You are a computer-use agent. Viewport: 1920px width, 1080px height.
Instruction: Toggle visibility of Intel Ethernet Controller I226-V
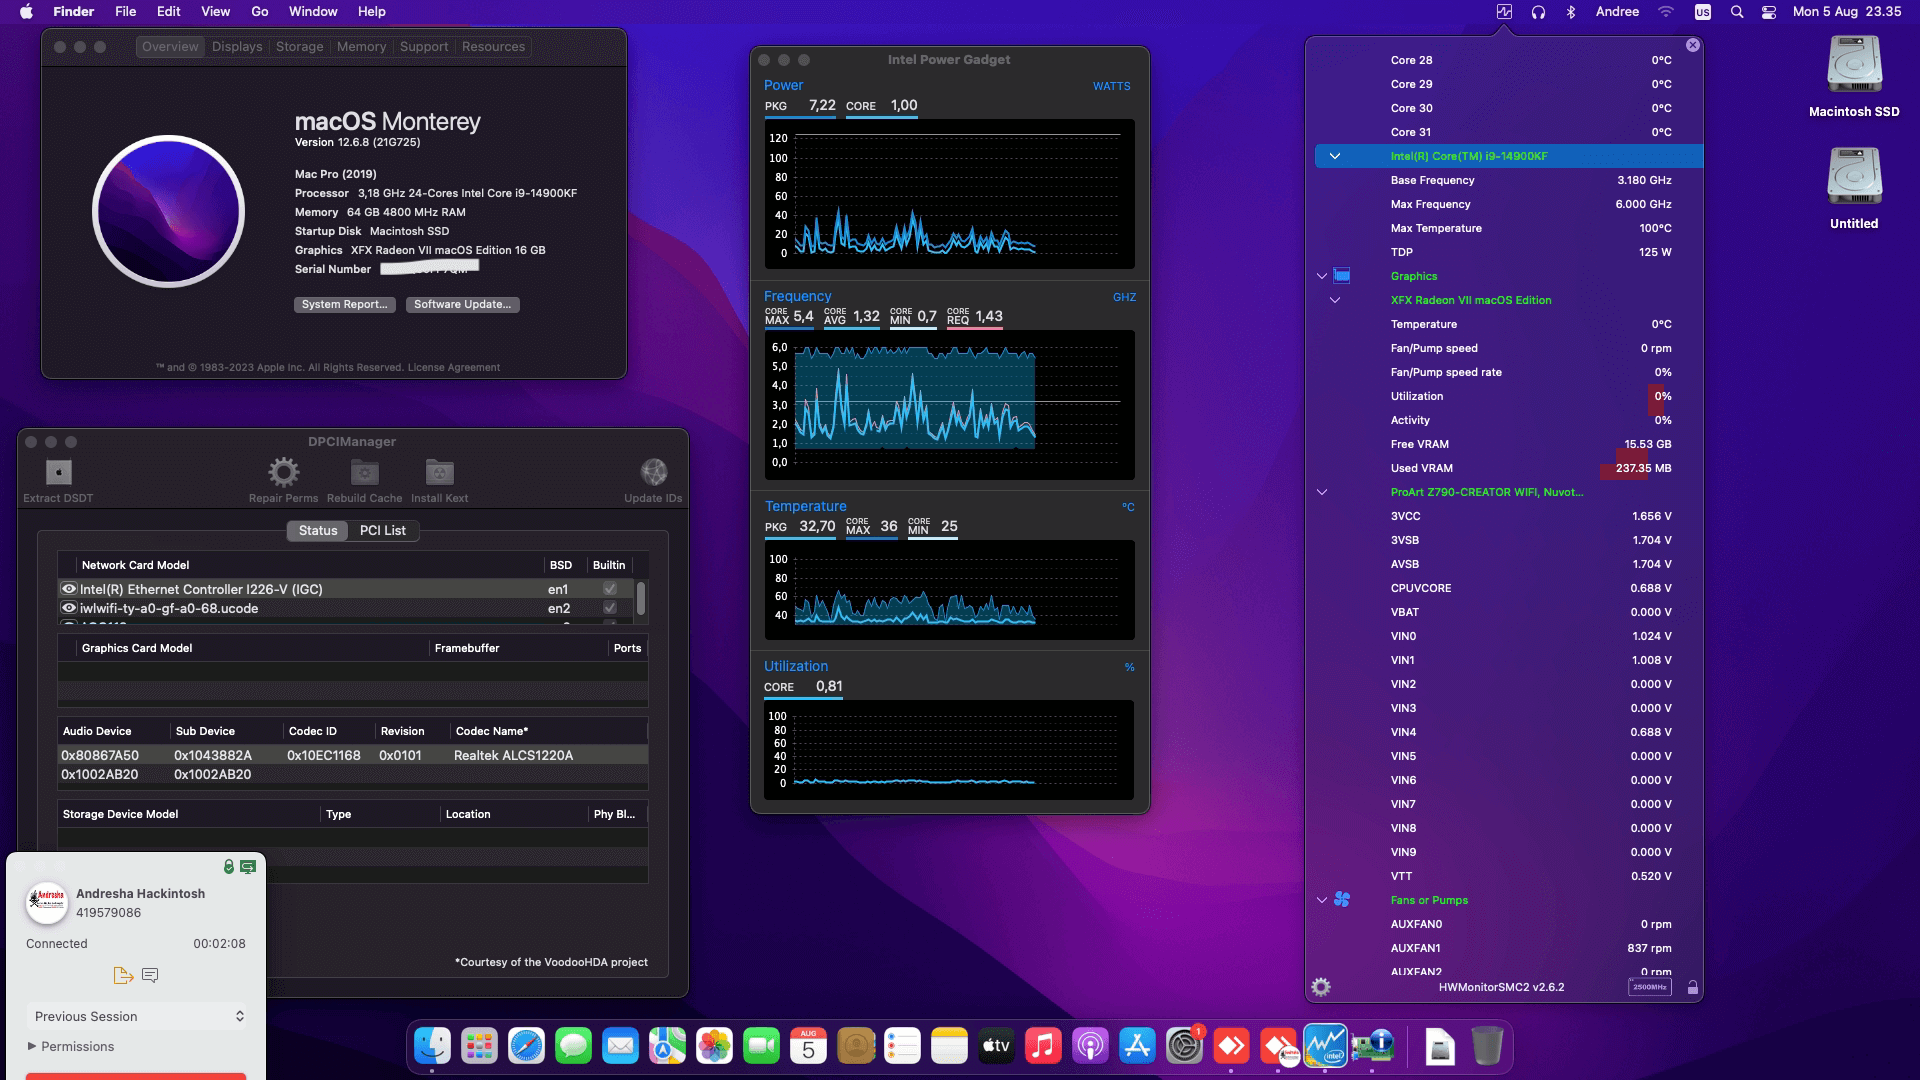pos(68,589)
